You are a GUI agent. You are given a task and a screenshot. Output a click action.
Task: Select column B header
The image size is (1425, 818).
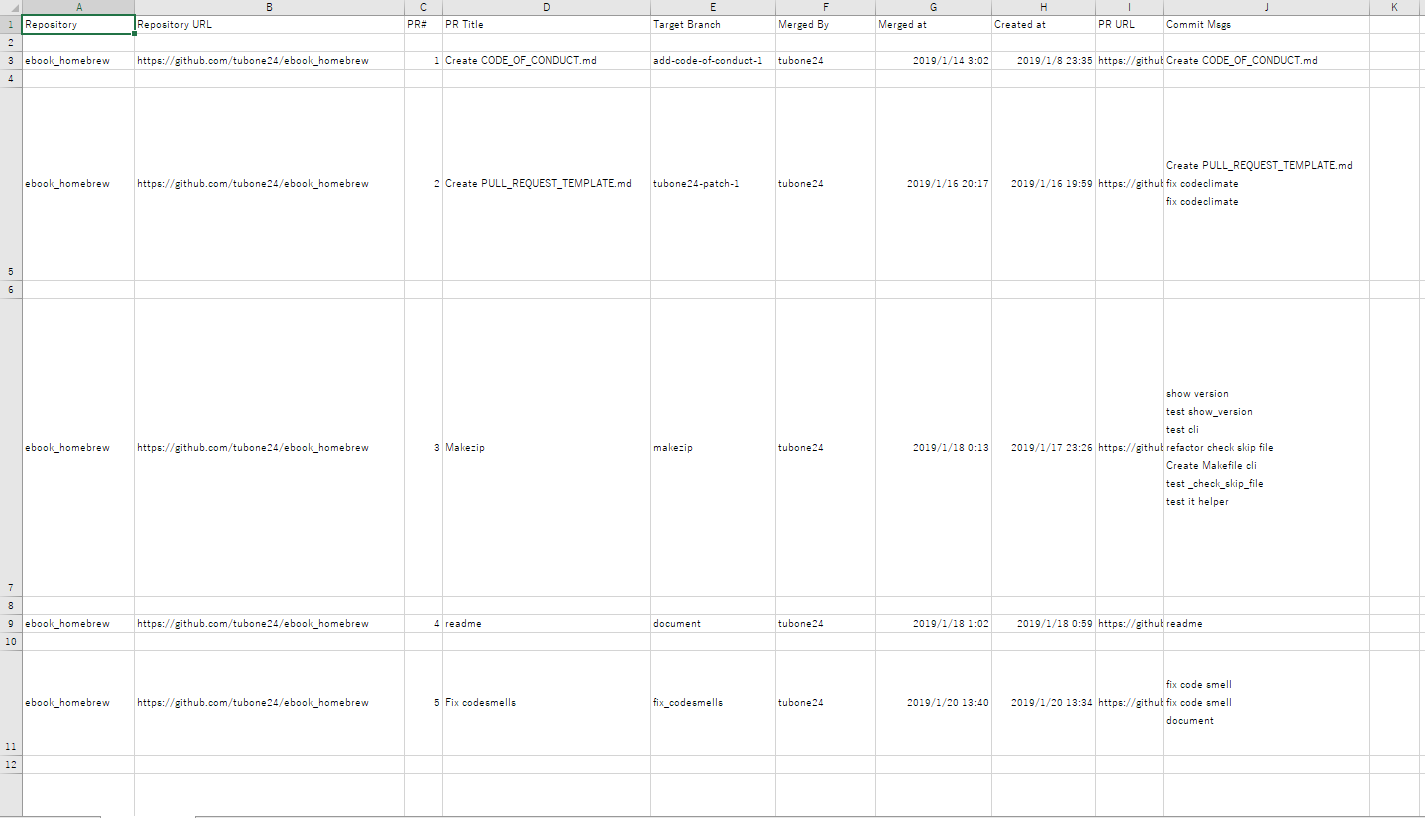269,7
